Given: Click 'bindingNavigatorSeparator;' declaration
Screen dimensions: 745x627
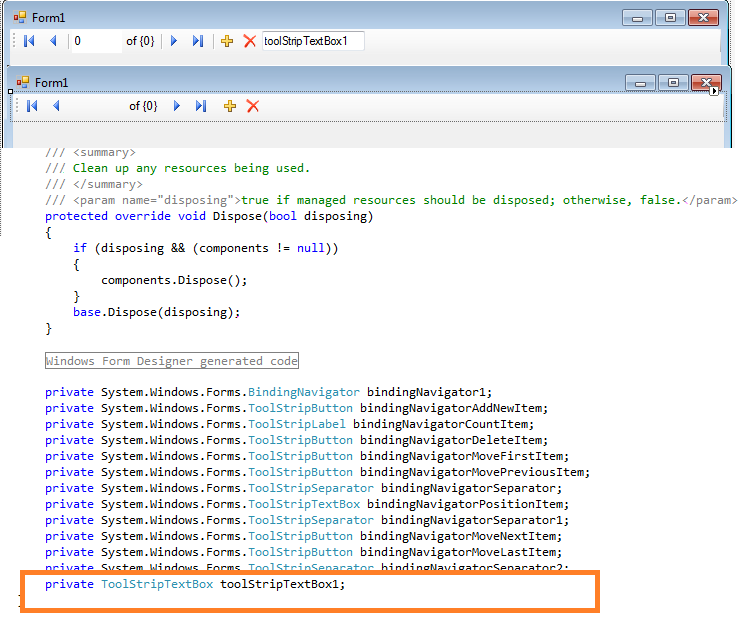Looking at the screenshot, I should point(304,488).
